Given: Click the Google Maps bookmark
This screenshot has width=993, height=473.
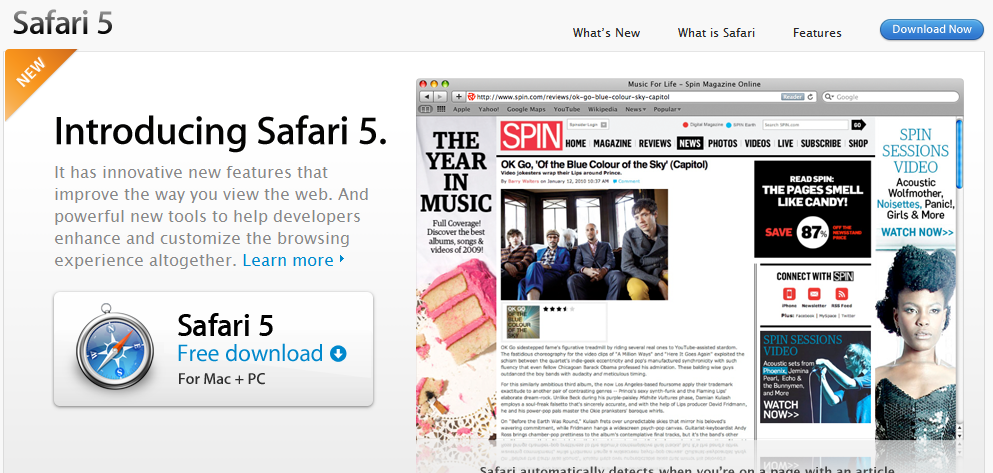Looking at the screenshot, I should (526, 109).
